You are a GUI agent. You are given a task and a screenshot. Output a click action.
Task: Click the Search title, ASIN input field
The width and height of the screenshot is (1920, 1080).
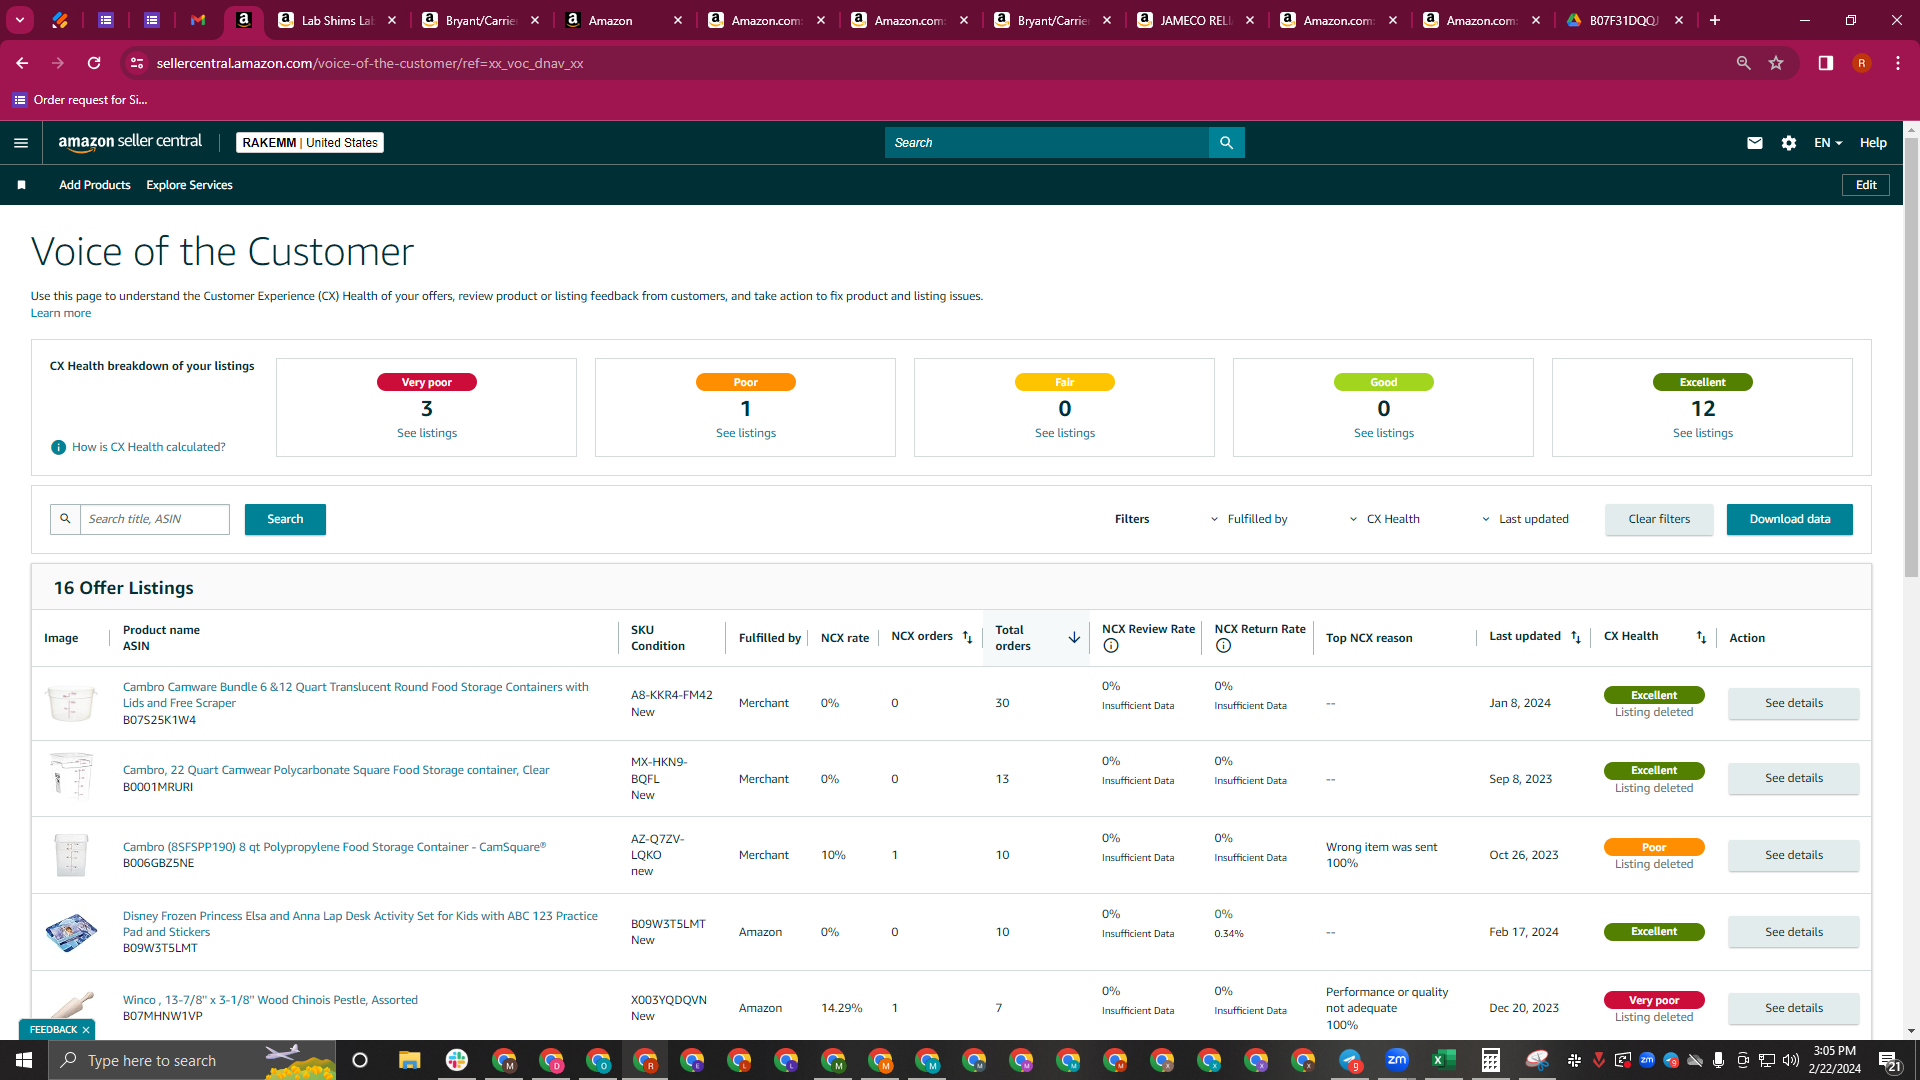(155, 519)
